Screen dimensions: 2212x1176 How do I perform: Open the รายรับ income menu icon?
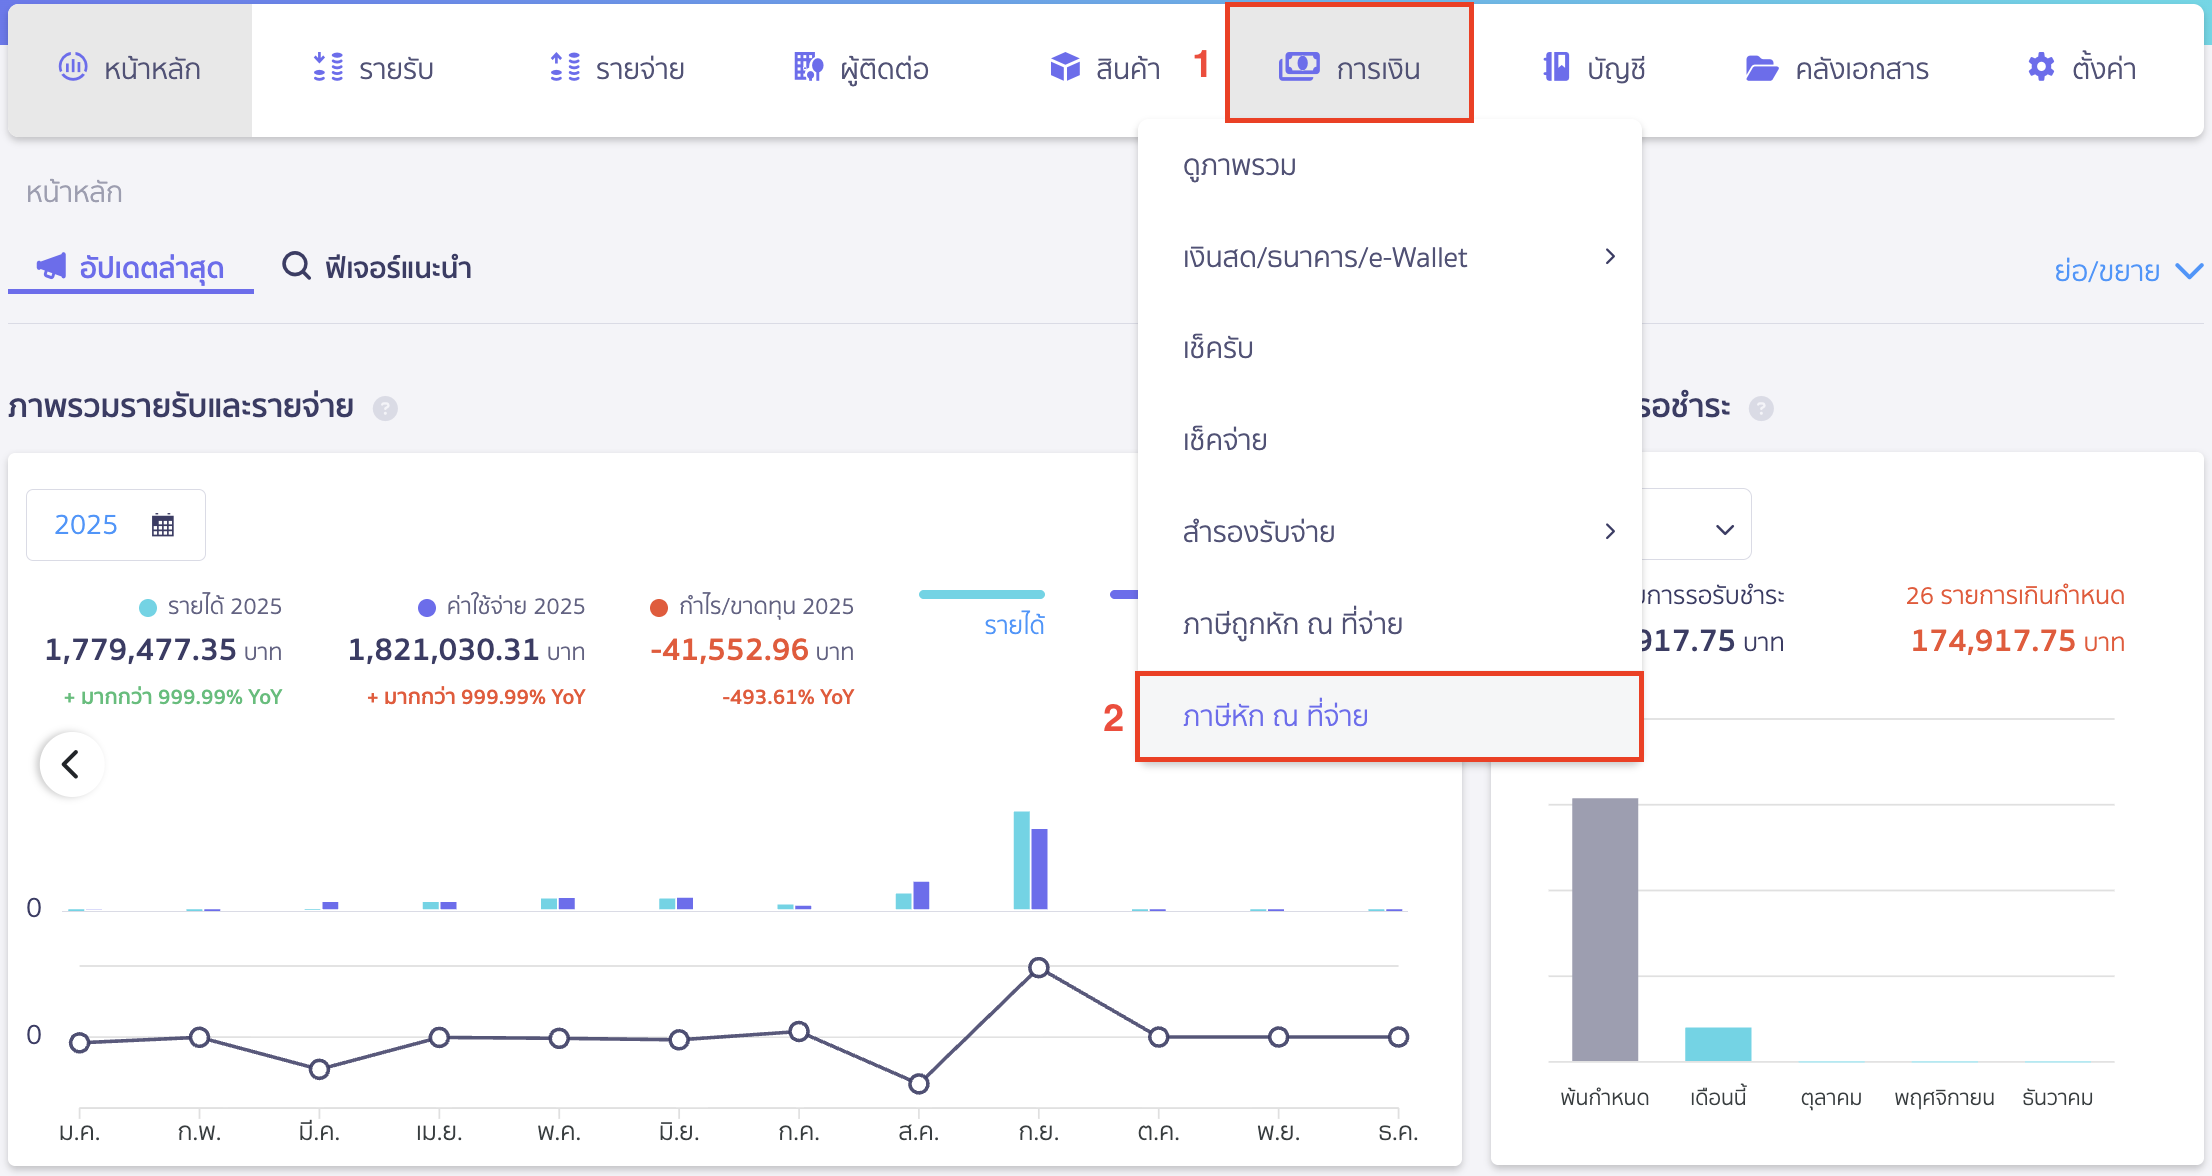pyautogui.click(x=328, y=67)
